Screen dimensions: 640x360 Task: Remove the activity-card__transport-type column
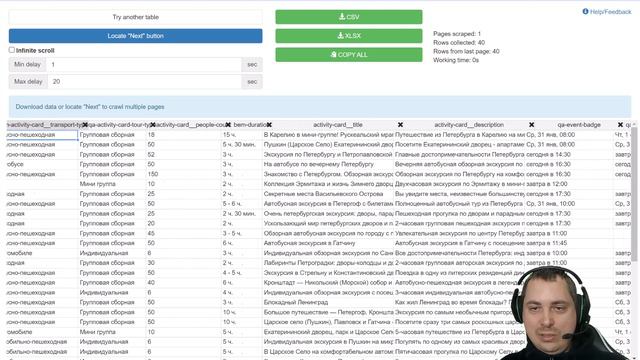pyautogui.click(x=85, y=125)
